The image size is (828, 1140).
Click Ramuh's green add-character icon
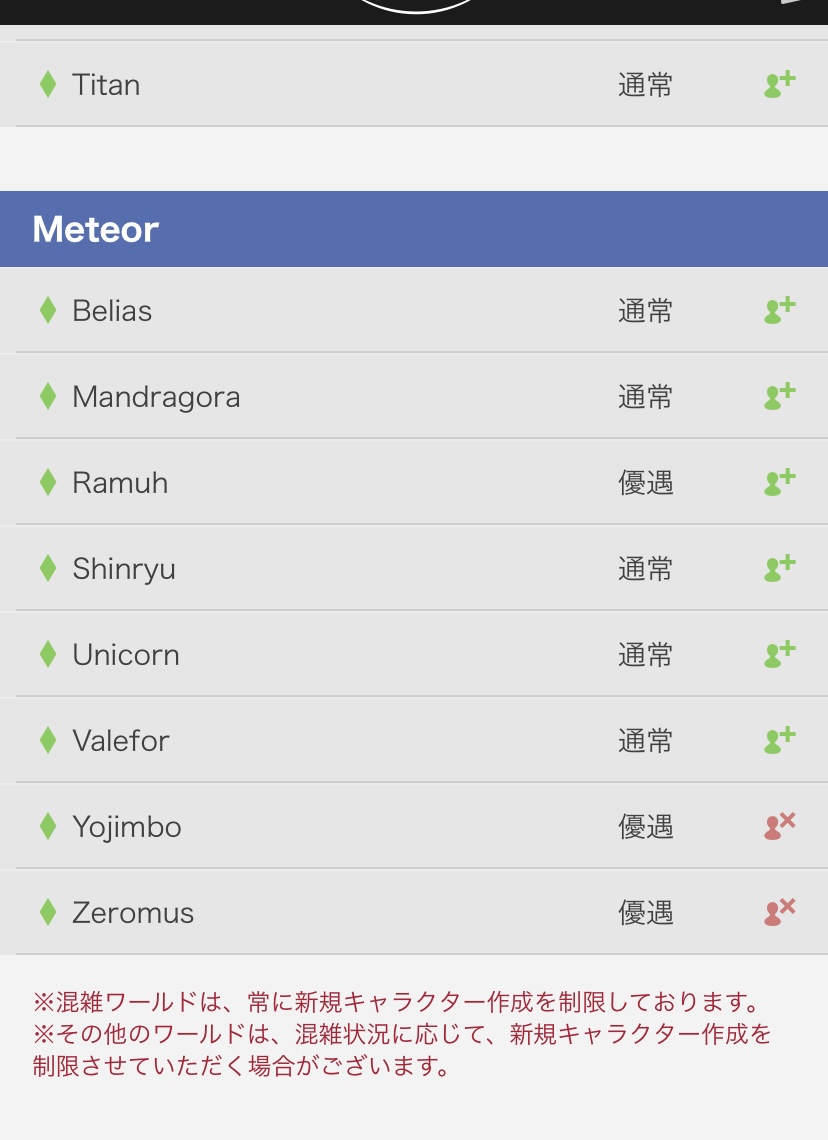click(x=779, y=482)
